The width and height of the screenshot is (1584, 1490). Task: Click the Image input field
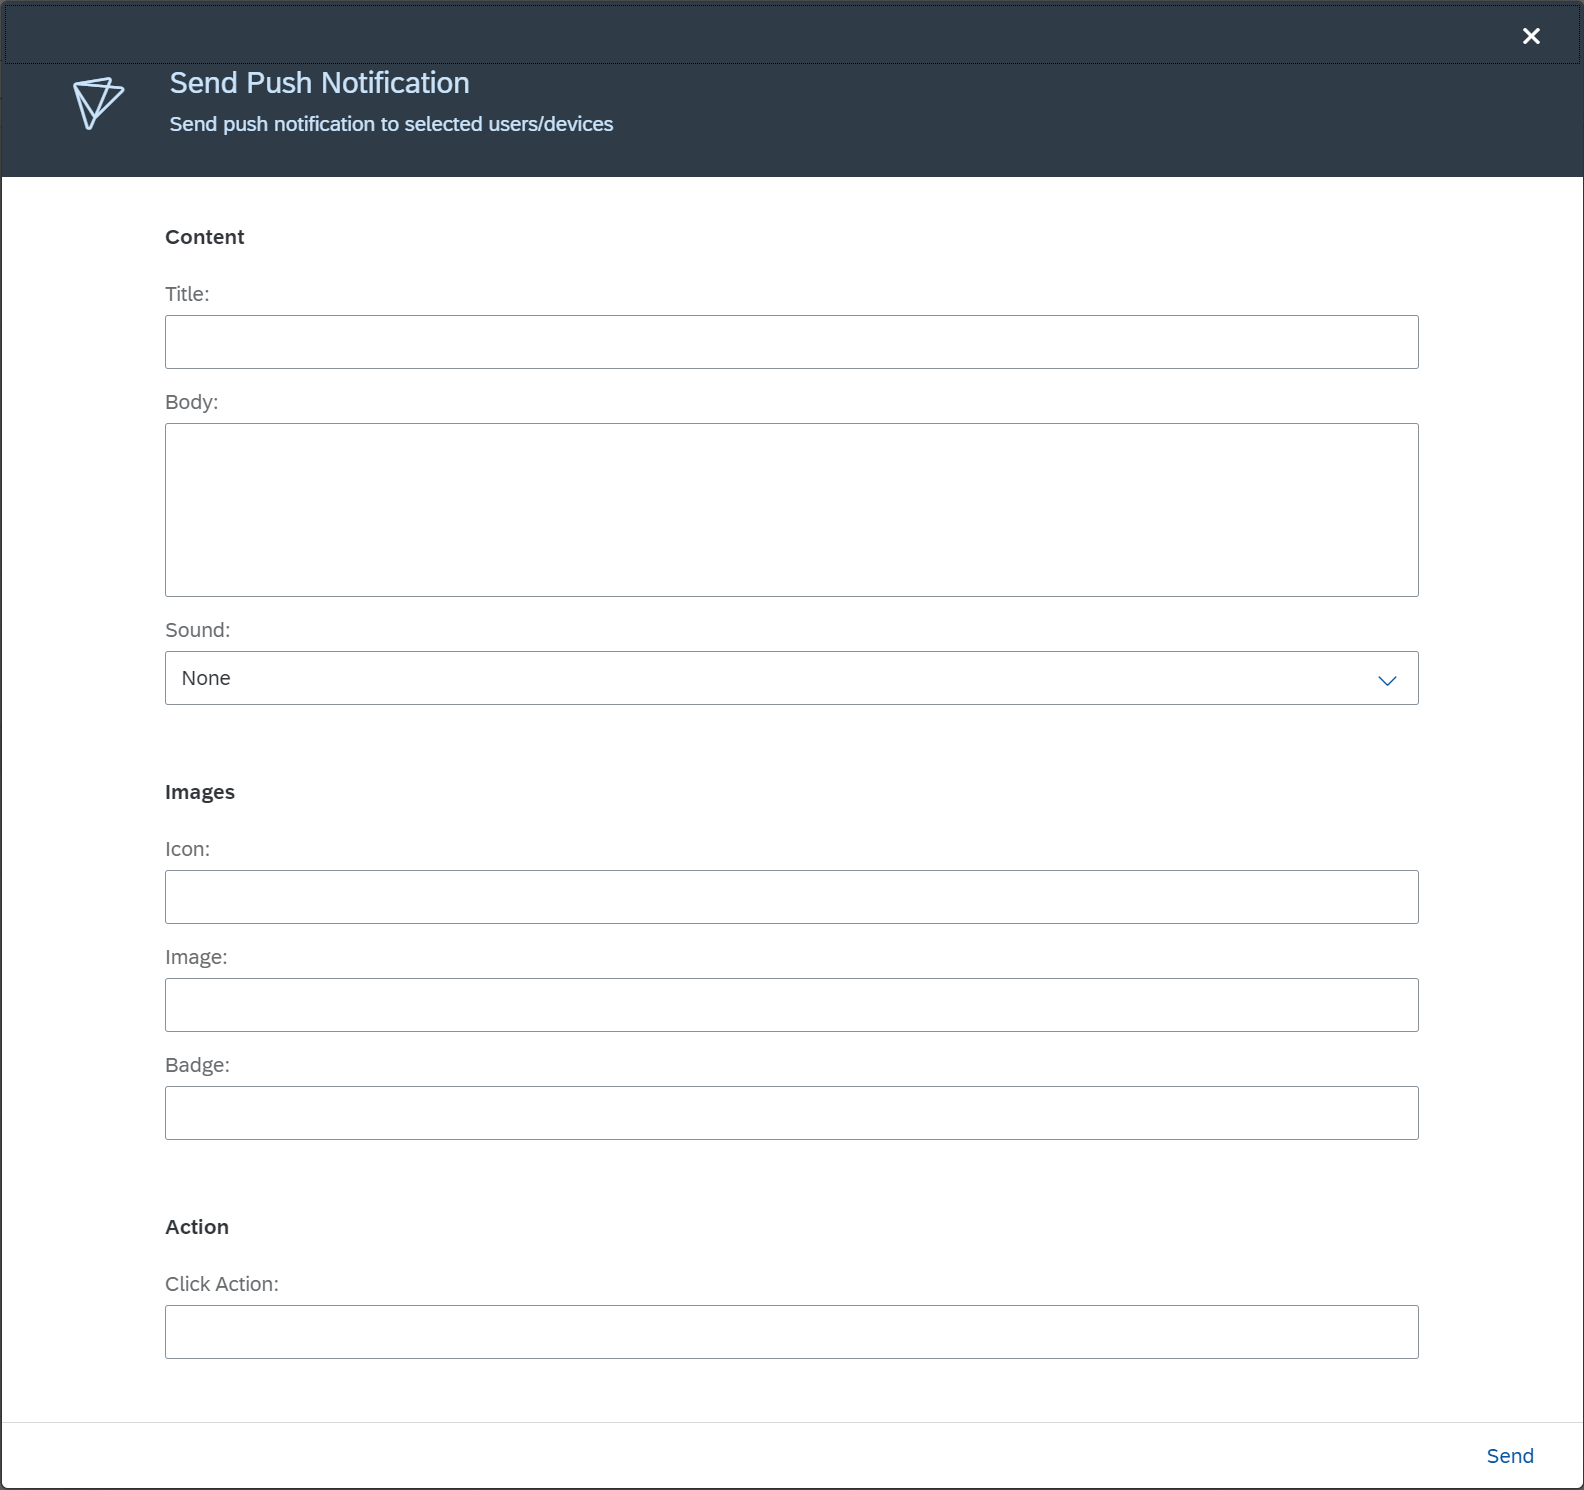(x=791, y=1005)
